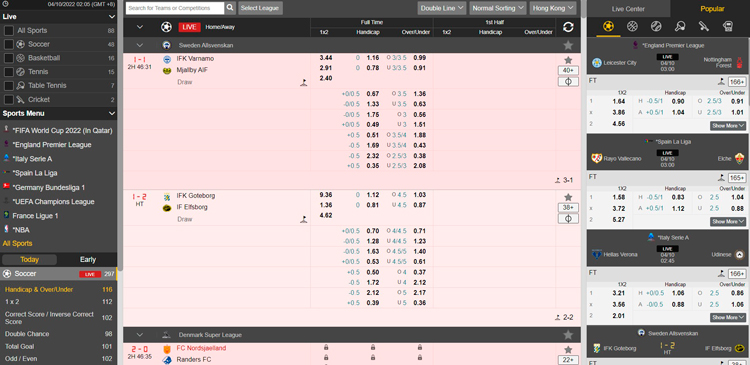Click the soccer ball icon in table header
Screen dimensions: 750x365
[166, 27]
